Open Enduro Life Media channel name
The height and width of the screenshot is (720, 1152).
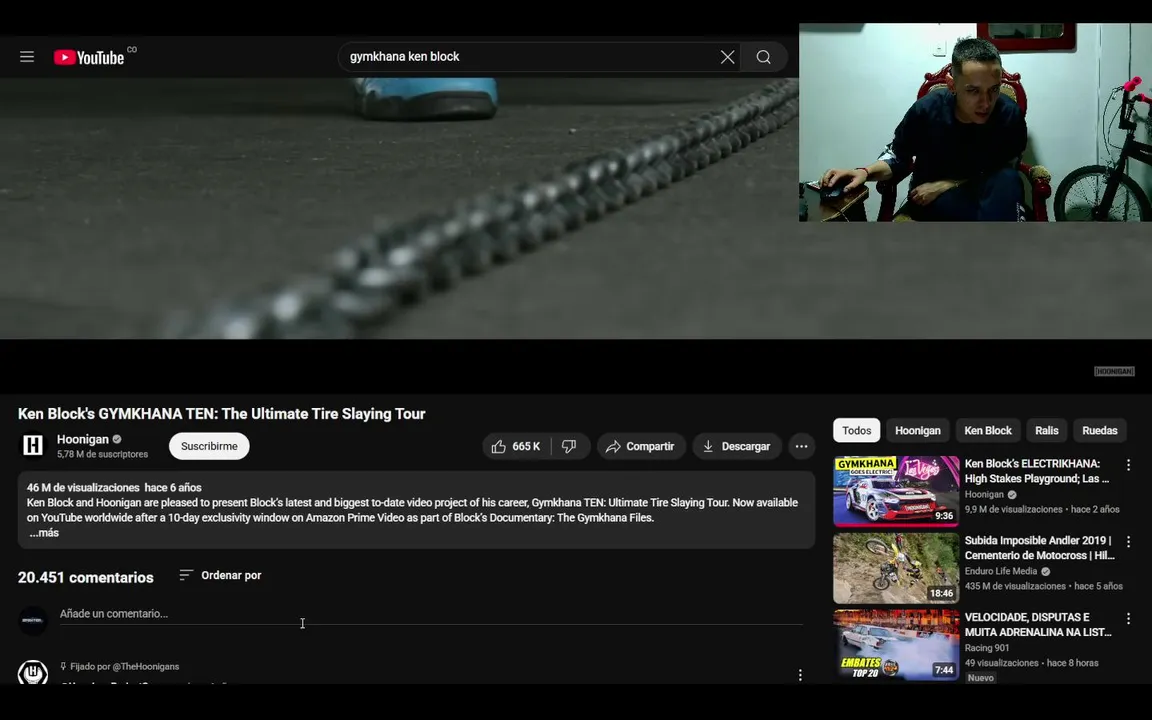pyautogui.click(x=1001, y=571)
